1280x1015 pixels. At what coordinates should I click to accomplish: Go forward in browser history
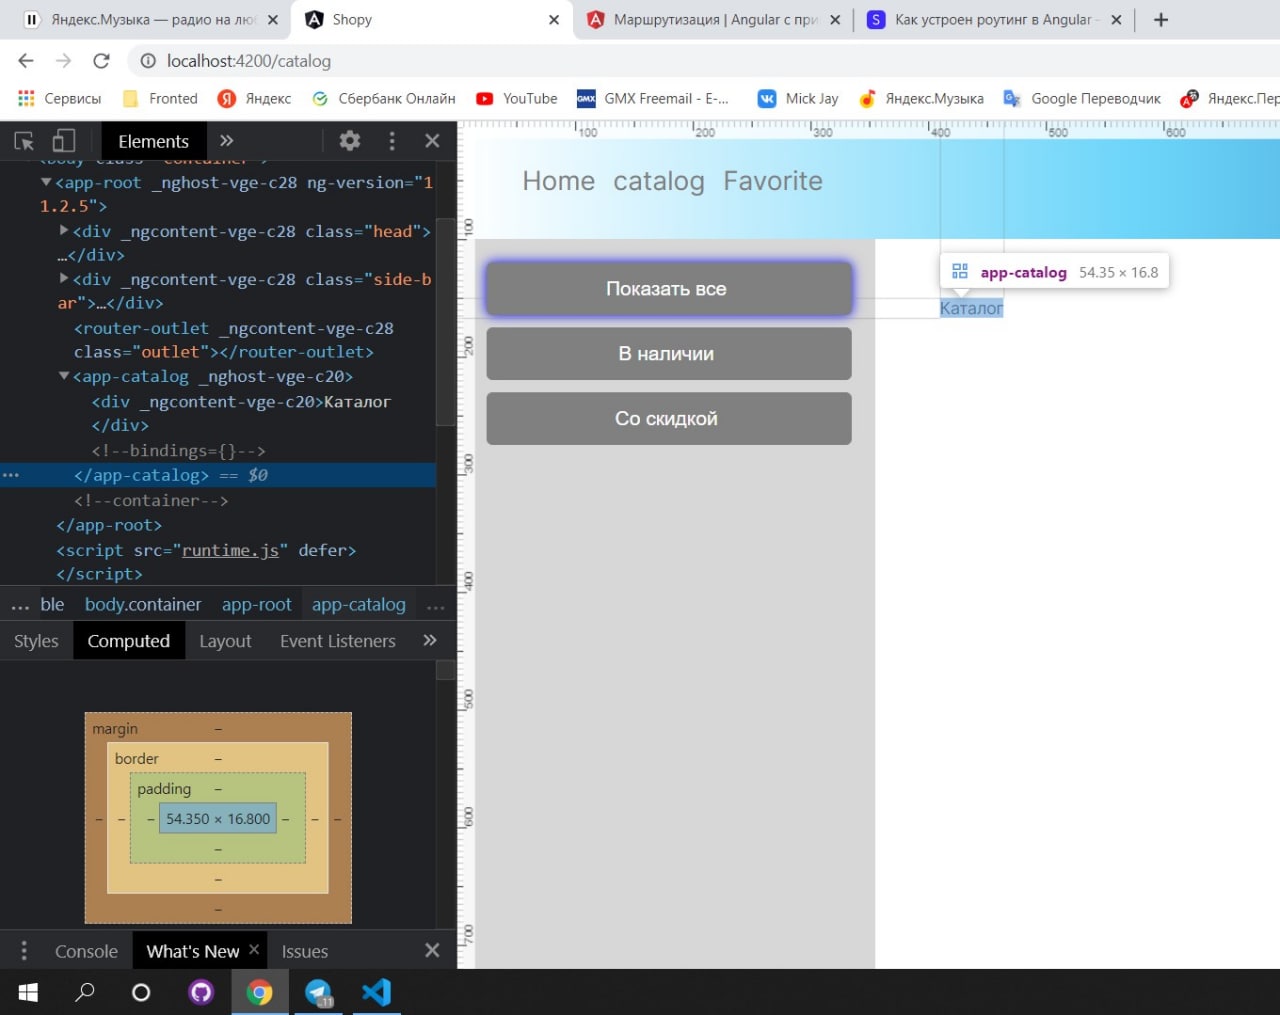[63, 61]
